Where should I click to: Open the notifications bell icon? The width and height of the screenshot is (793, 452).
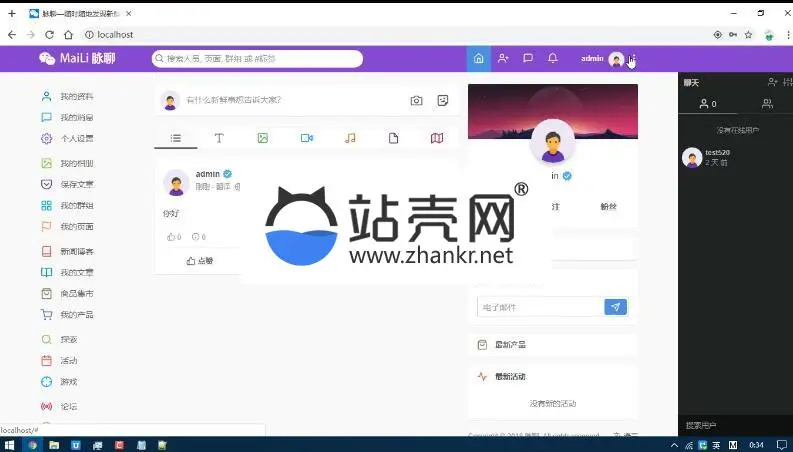tap(553, 59)
